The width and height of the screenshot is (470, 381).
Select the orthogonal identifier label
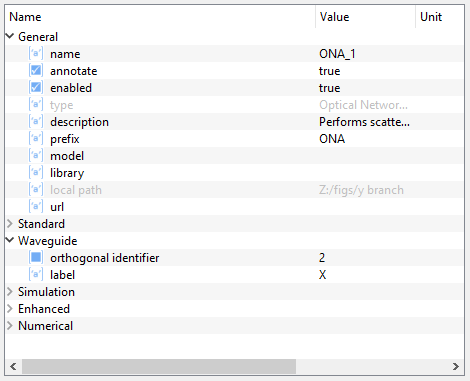[105, 258]
